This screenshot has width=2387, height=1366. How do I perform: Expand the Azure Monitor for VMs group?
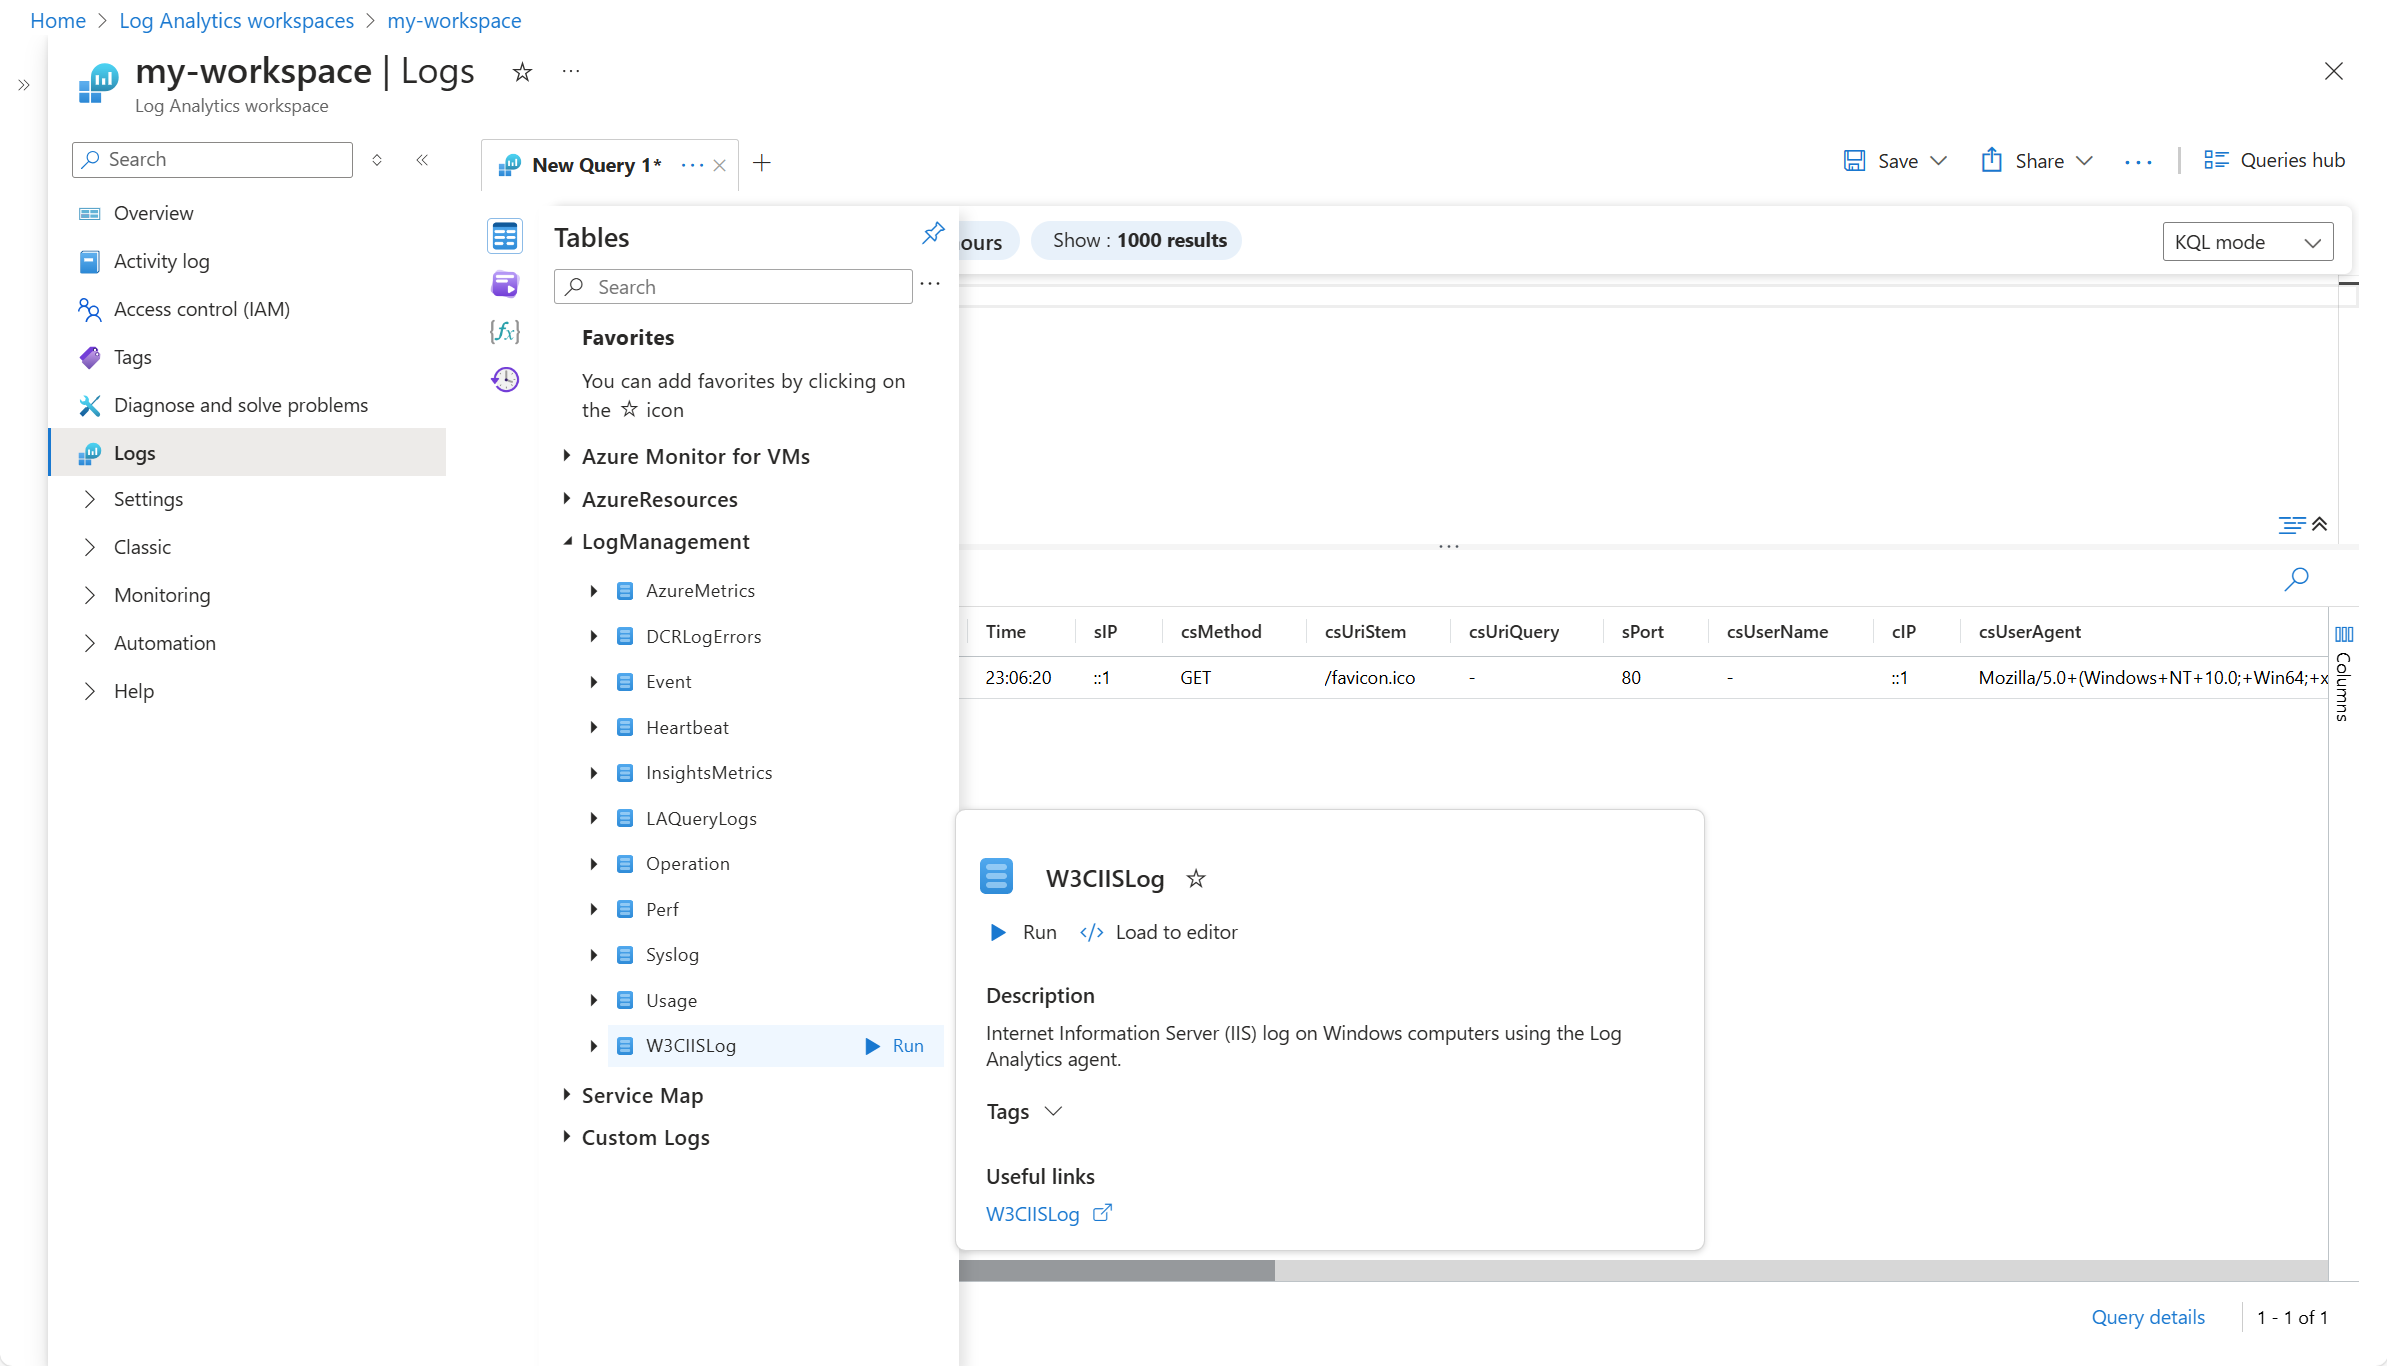(x=567, y=456)
